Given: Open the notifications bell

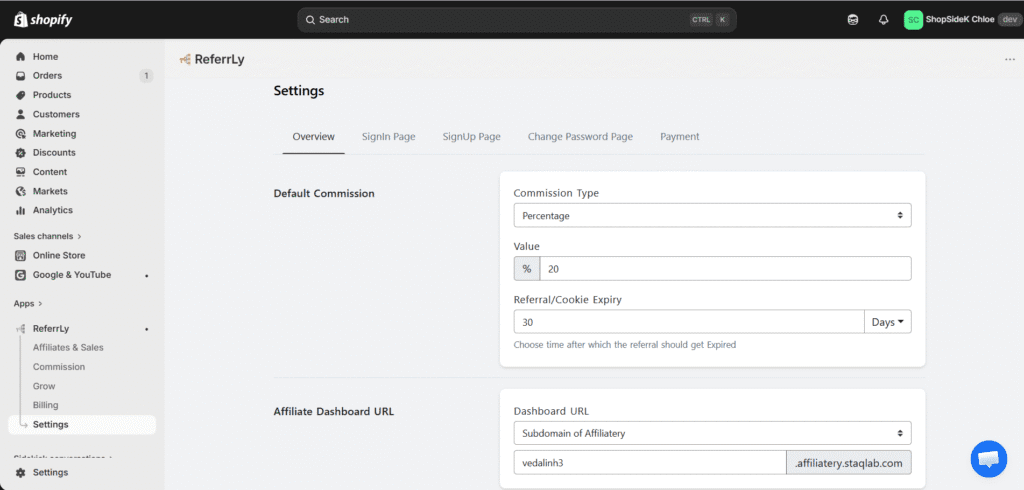Looking at the screenshot, I should pos(884,20).
